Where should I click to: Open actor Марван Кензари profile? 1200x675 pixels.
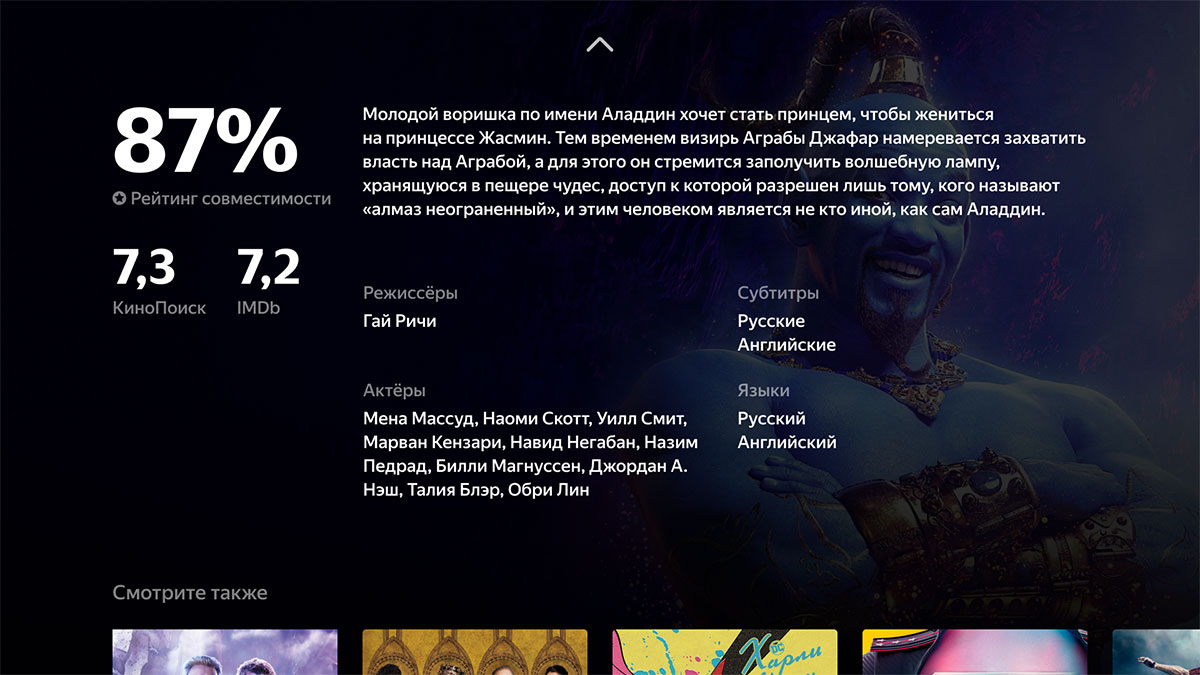click(x=432, y=442)
